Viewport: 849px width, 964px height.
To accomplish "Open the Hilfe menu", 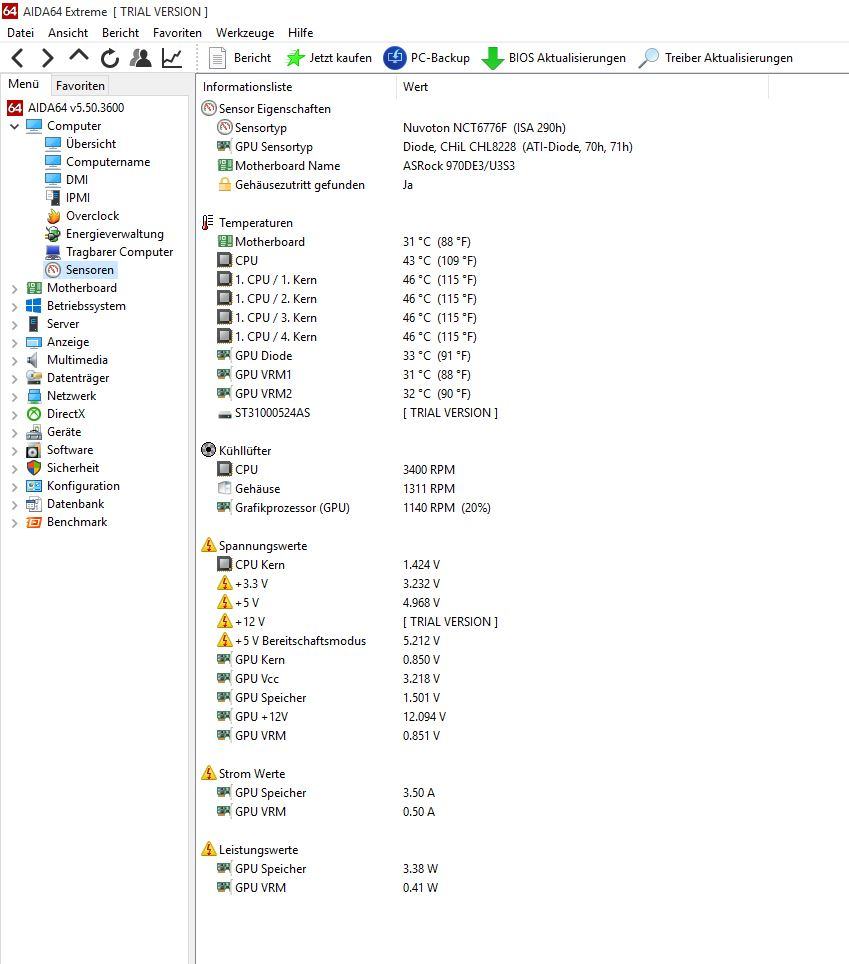I will (x=301, y=33).
